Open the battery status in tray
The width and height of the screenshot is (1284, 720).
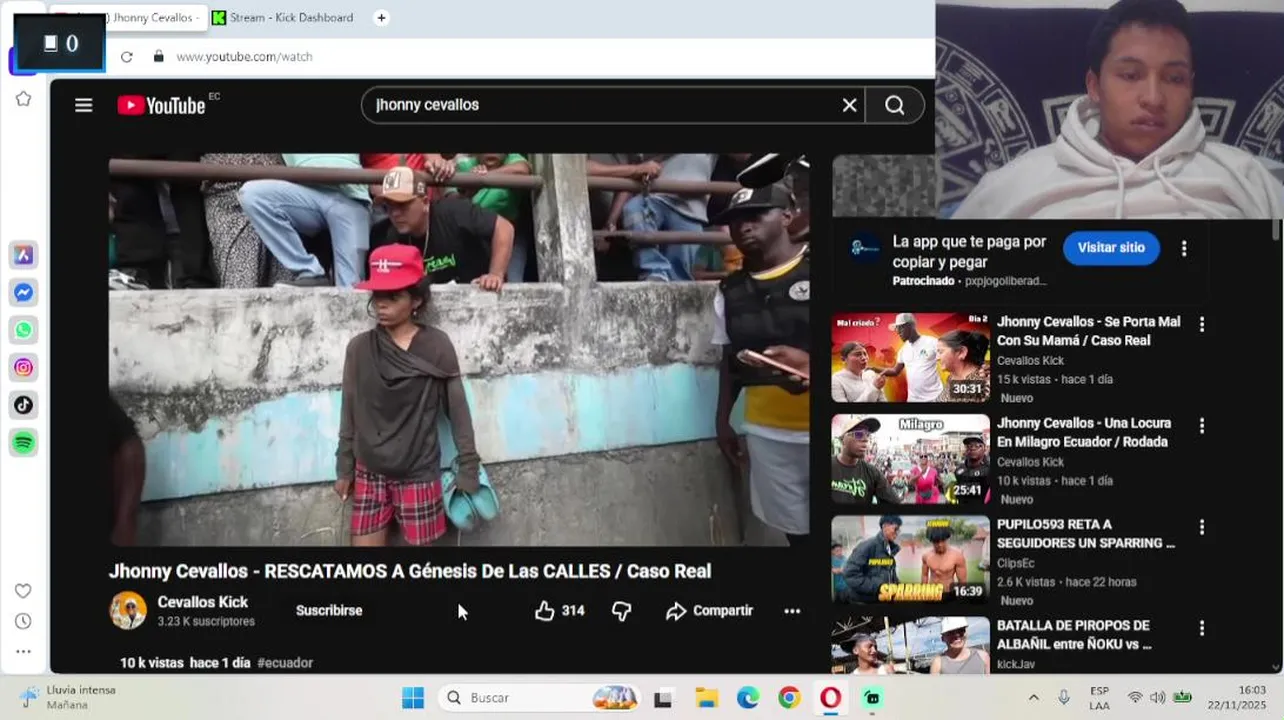pos(1183,698)
